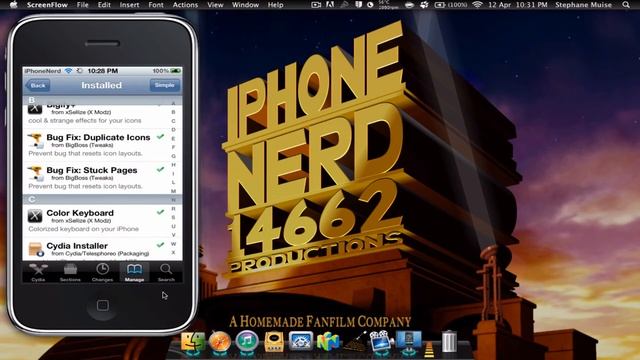Open the Edit menu

[104, 5]
